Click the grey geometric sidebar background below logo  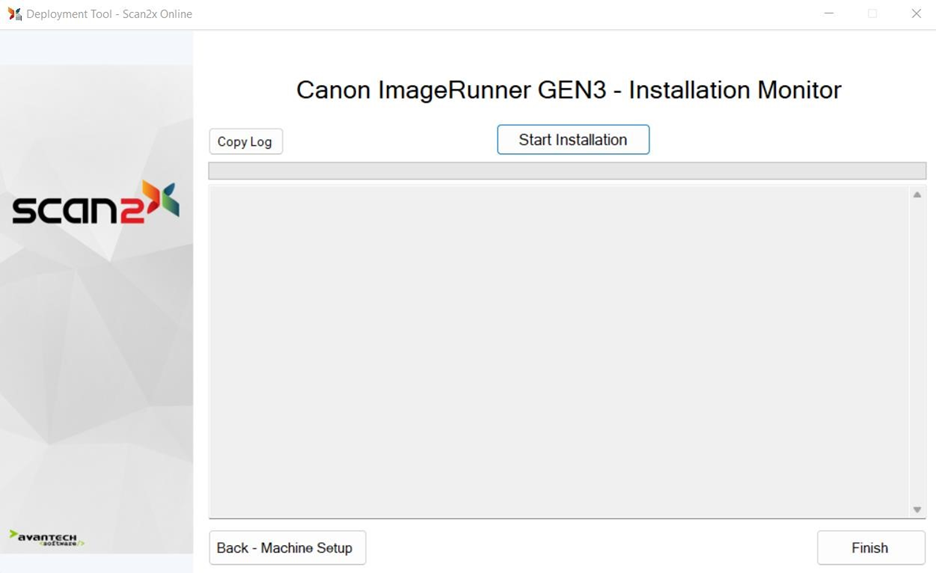(x=96, y=380)
